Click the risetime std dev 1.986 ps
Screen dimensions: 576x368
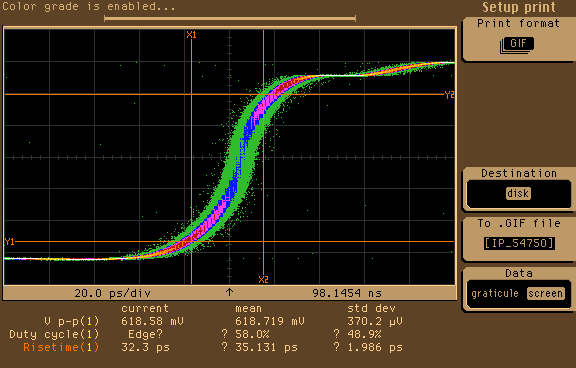(x=375, y=347)
